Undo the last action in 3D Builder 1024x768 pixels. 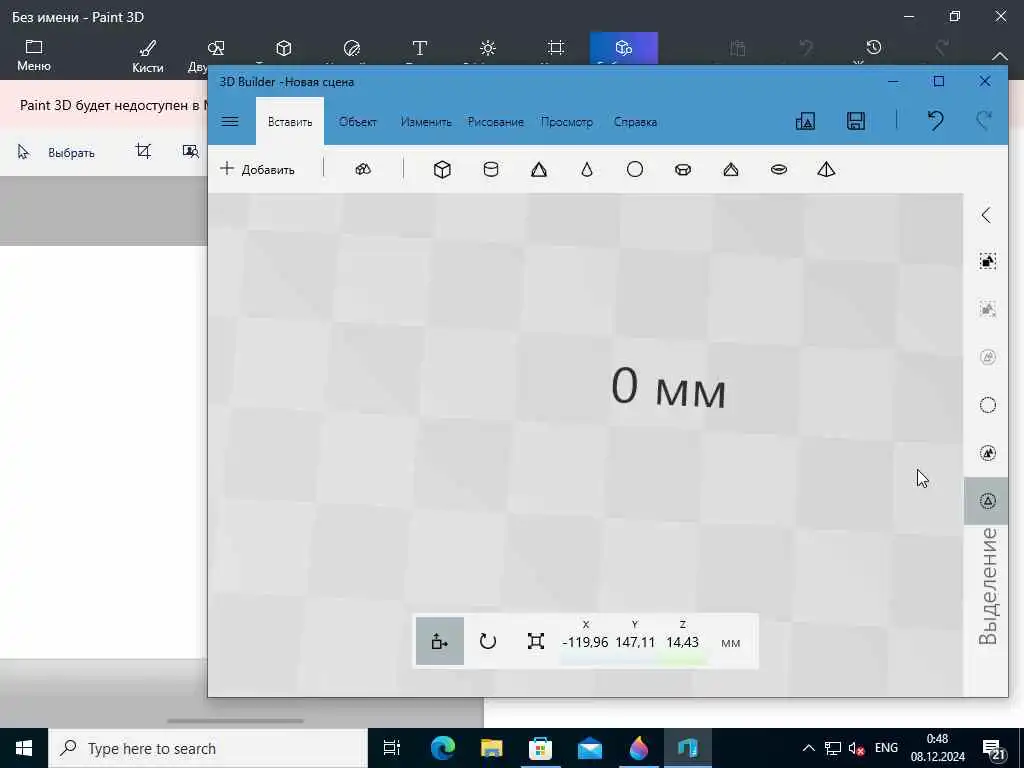click(935, 121)
